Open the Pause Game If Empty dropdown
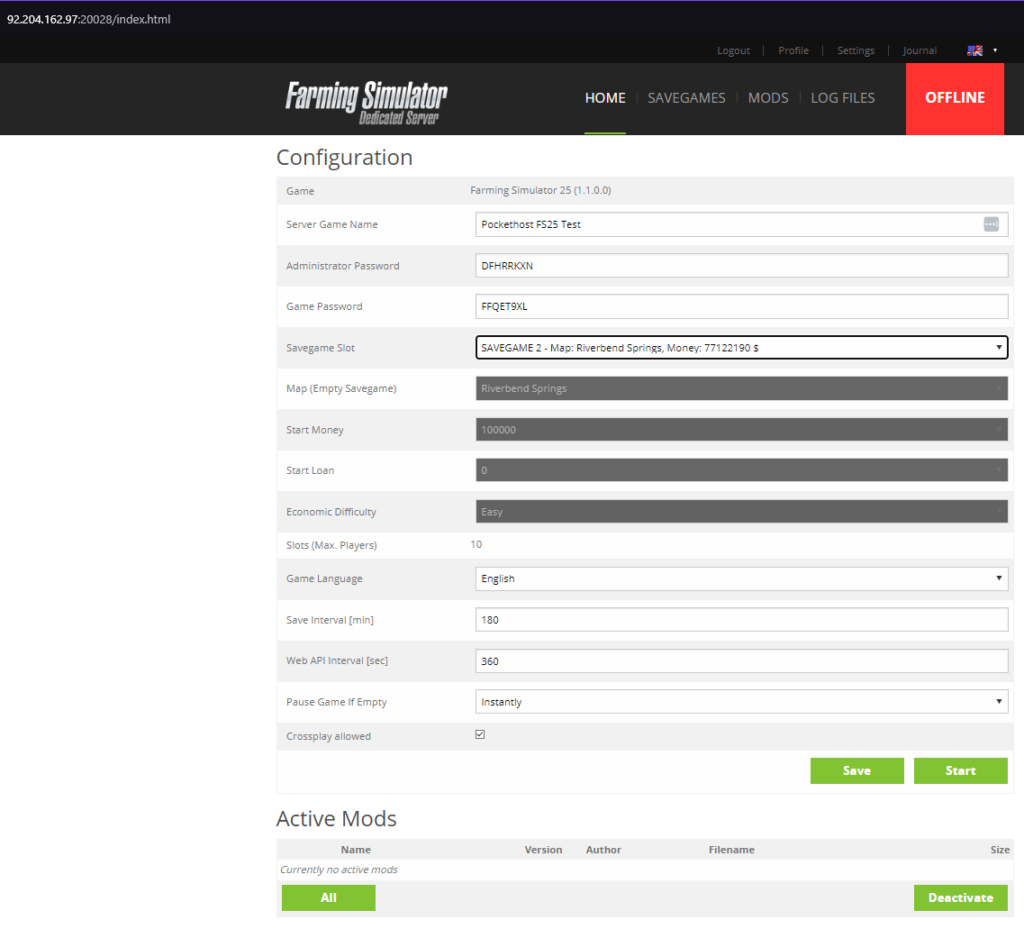This screenshot has height=929, width=1024. coord(741,702)
